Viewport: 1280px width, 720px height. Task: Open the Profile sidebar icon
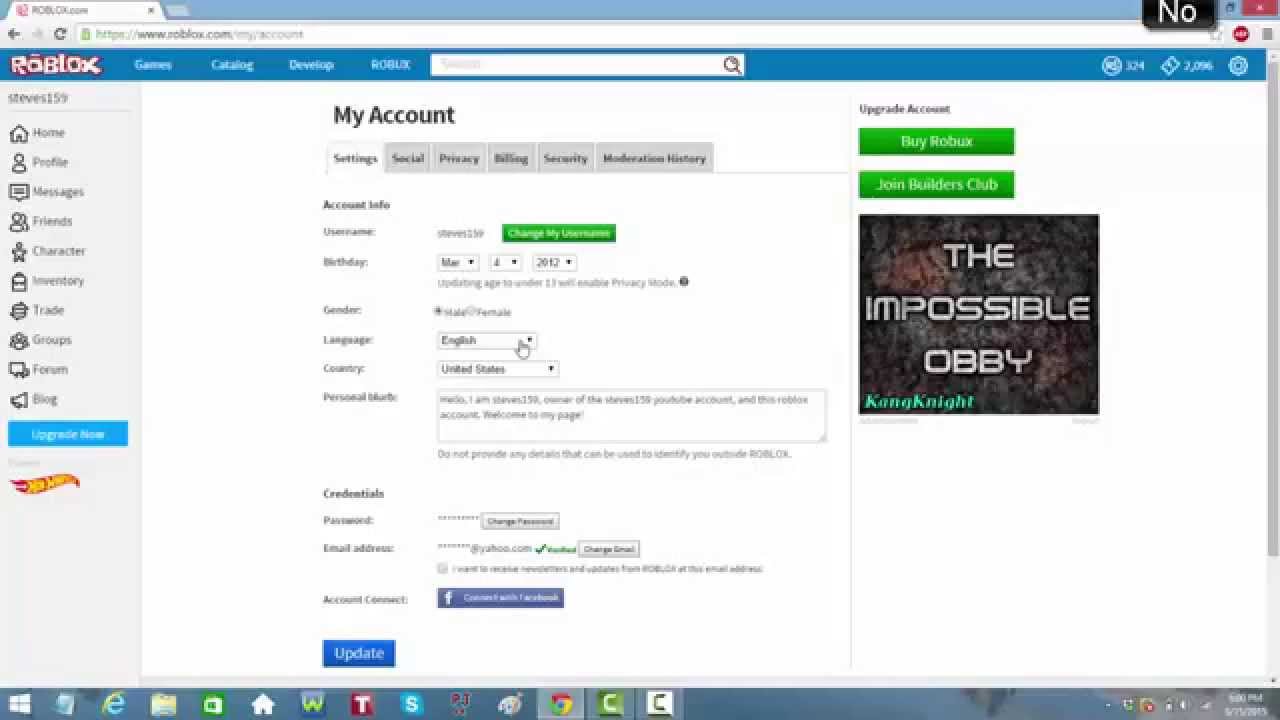(18, 162)
